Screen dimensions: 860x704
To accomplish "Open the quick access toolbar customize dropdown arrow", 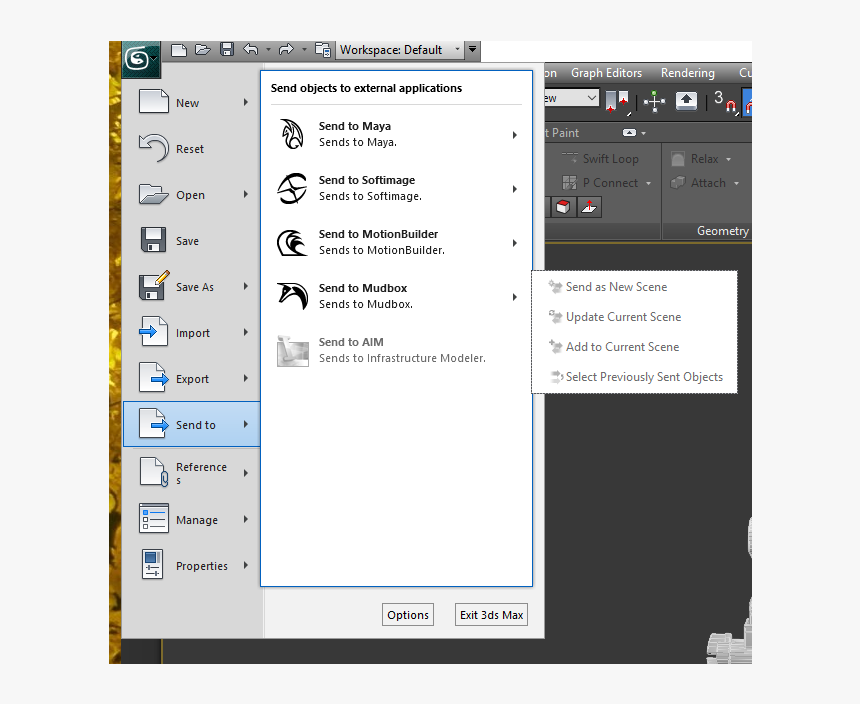I will (x=472, y=50).
